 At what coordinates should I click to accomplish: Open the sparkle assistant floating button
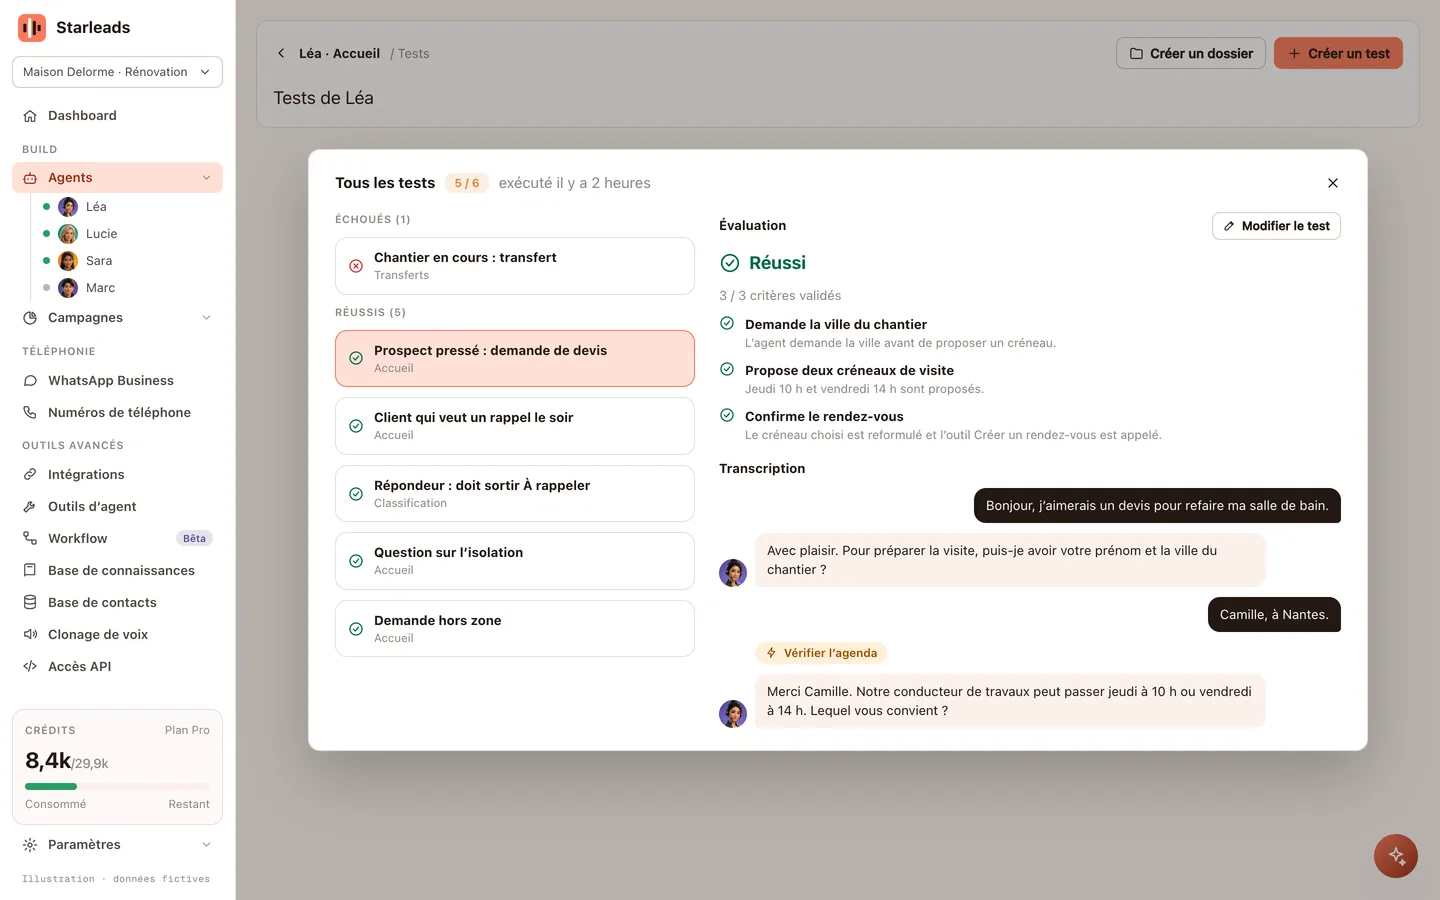pyautogui.click(x=1396, y=856)
